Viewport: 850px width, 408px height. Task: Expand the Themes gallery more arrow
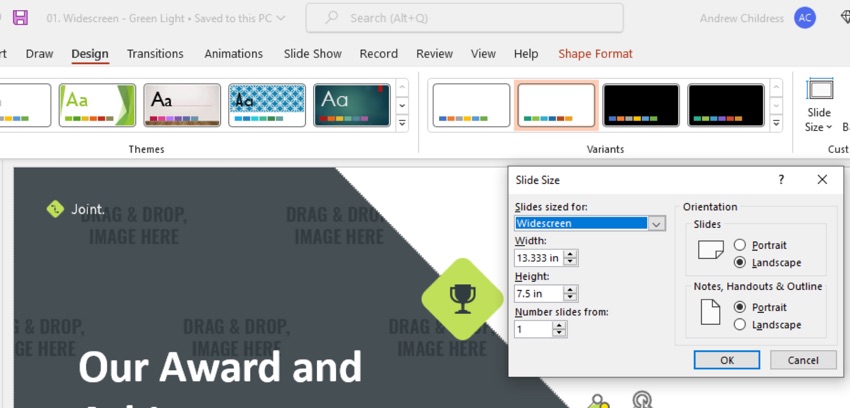[x=402, y=124]
